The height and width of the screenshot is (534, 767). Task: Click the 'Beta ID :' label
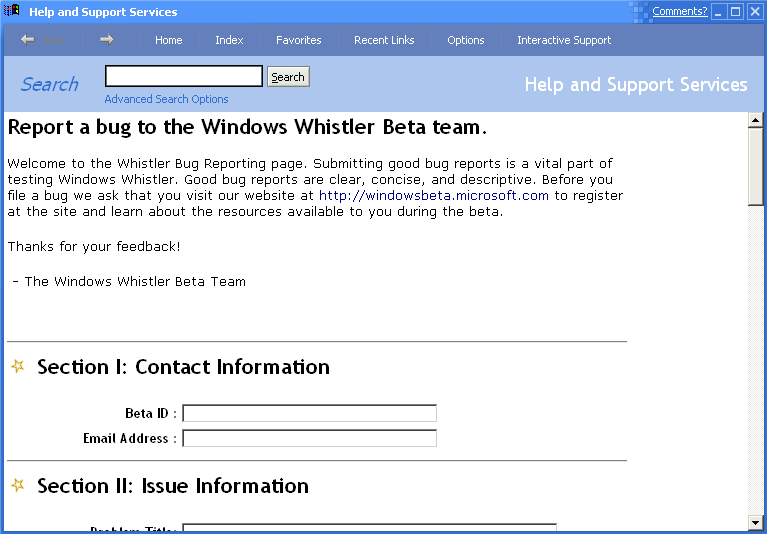click(x=151, y=413)
